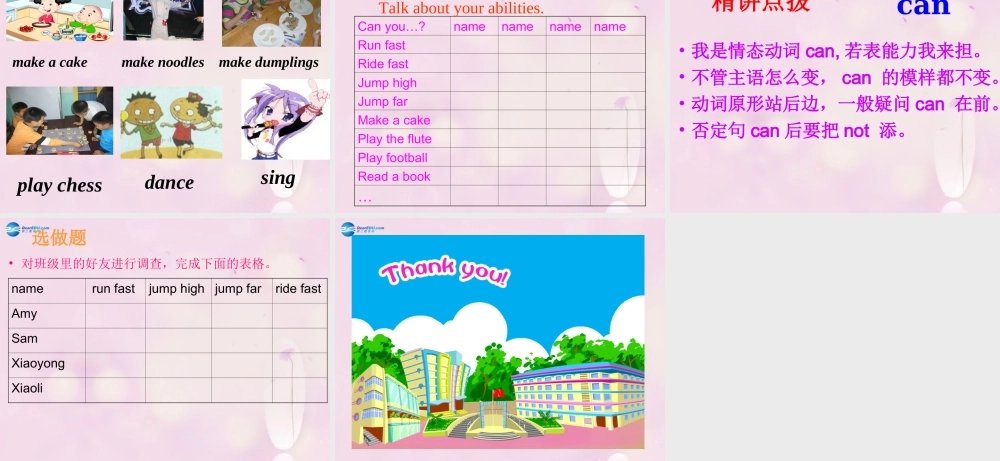Click Amy's empty 'run fast' cell
The image size is (1000, 461).
point(115,316)
